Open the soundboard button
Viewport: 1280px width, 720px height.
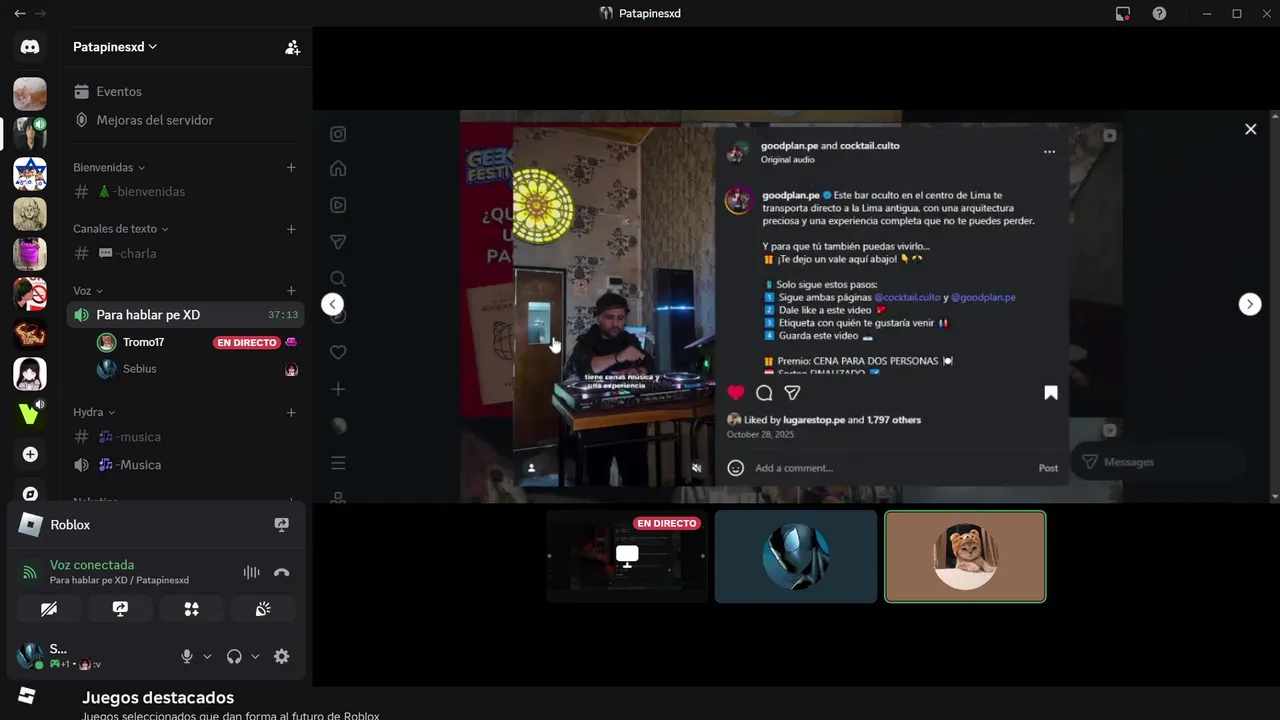263,608
